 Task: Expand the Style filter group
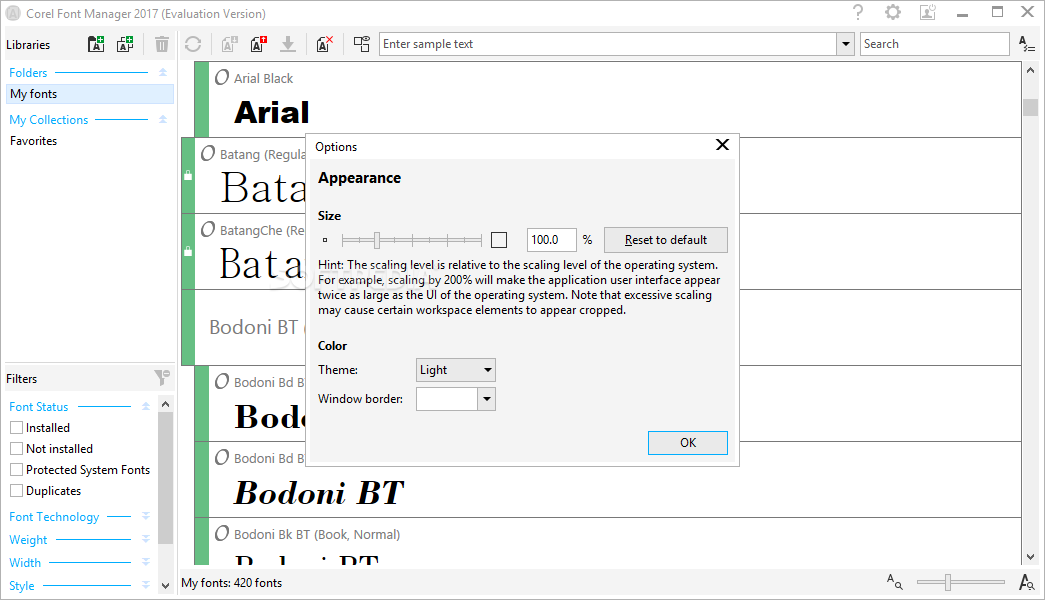(146, 585)
